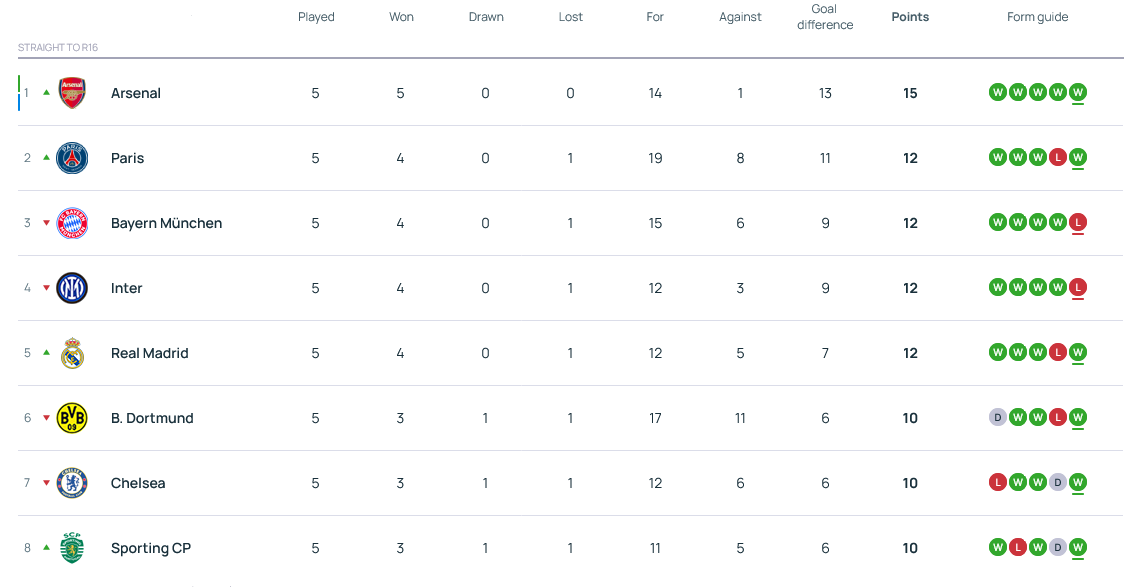The height and width of the screenshot is (587, 1141).
Task: Click the Inter club crest
Action: 72,288
